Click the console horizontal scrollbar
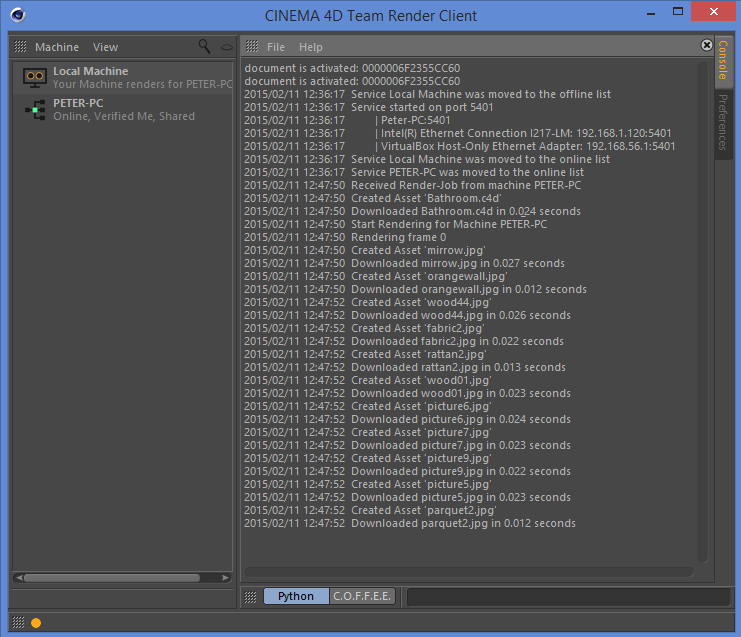 coord(469,572)
